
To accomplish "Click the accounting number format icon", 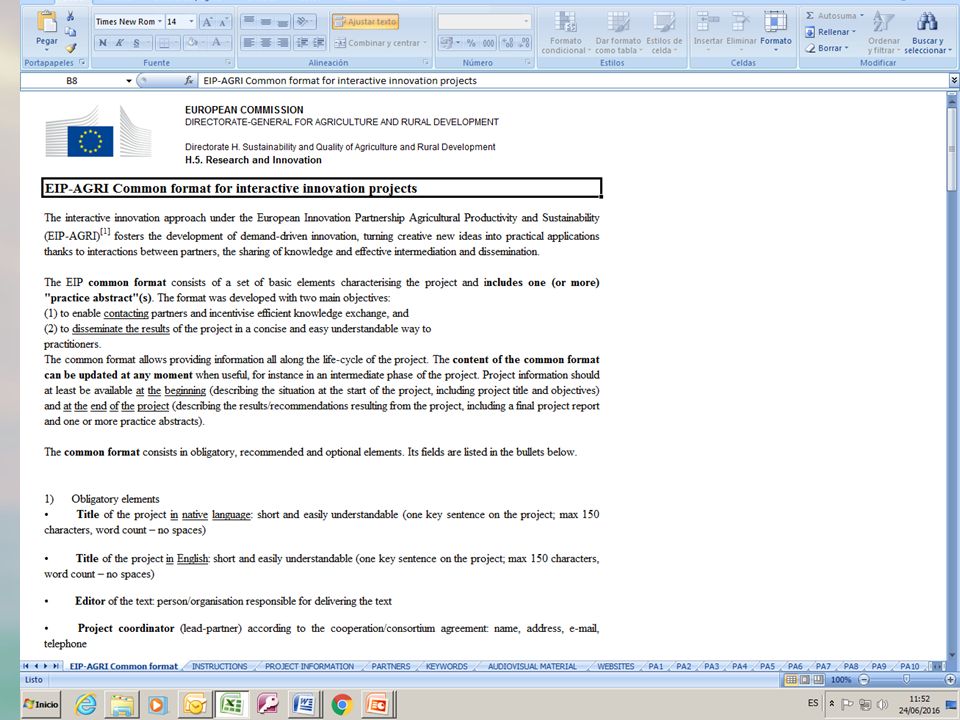I will pos(447,43).
